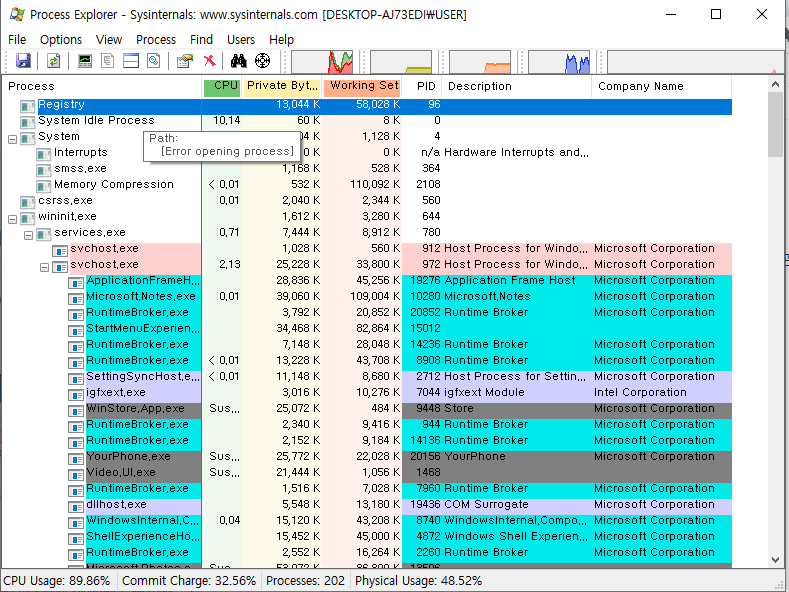Open the Find menu
The width and height of the screenshot is (789, 592).
[x=201, y=40]
